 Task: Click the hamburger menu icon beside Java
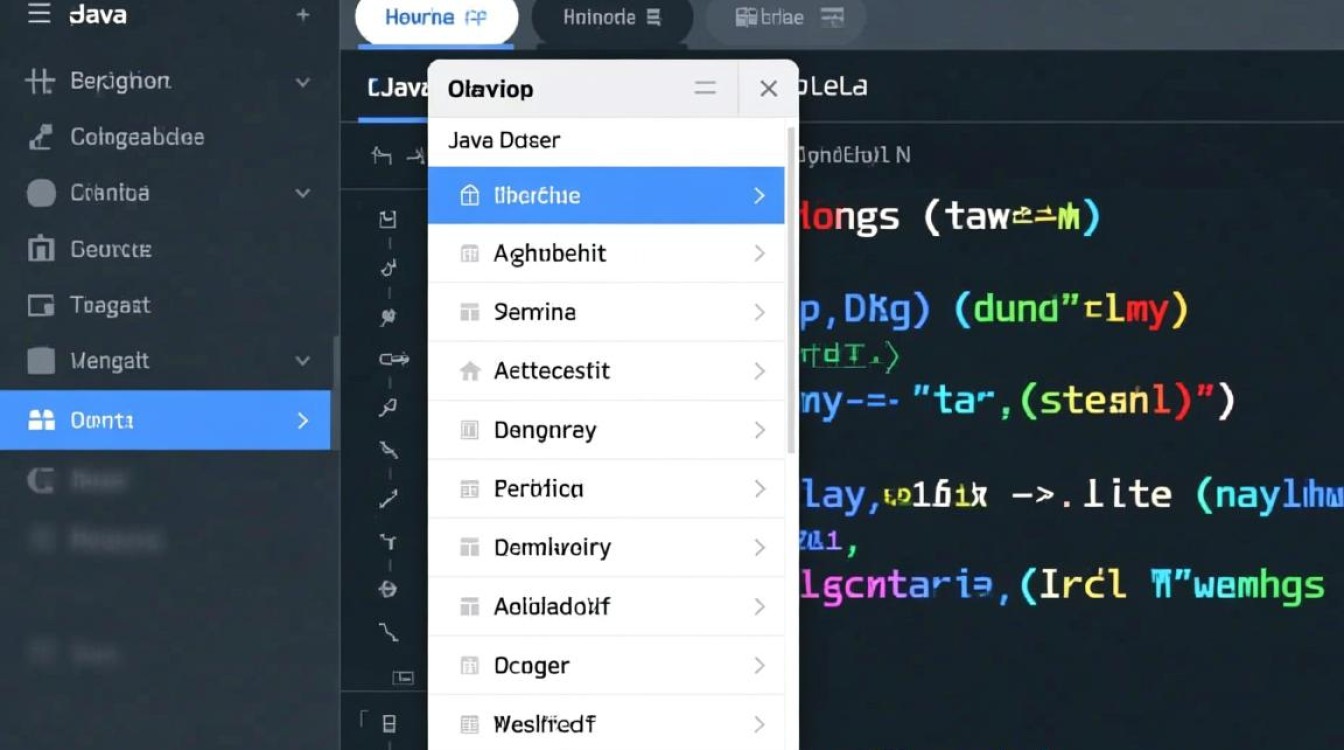point(39,17)
